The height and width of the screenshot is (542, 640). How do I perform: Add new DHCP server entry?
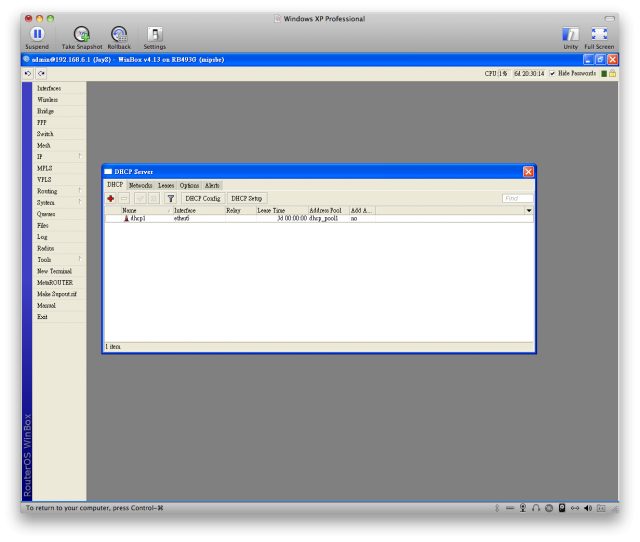(x=111, y=198)
